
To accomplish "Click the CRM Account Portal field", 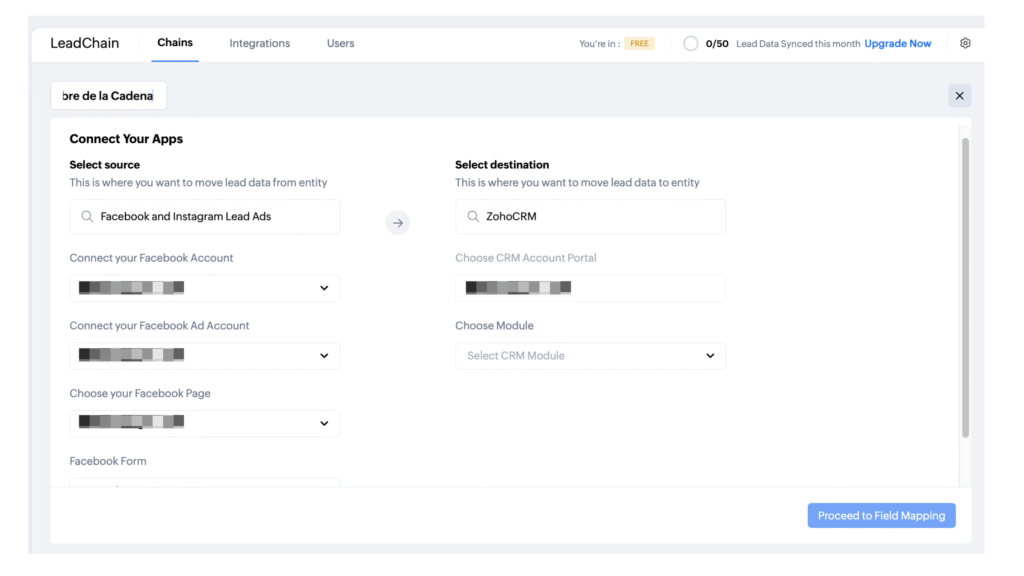I will click(x=590, y=288).
